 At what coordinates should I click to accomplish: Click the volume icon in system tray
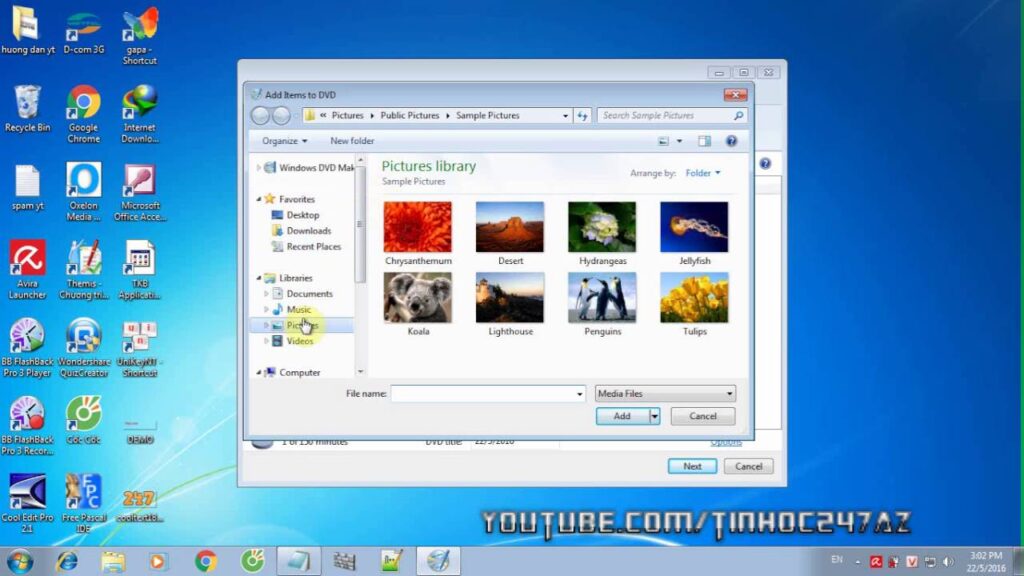tap(948, 562)
